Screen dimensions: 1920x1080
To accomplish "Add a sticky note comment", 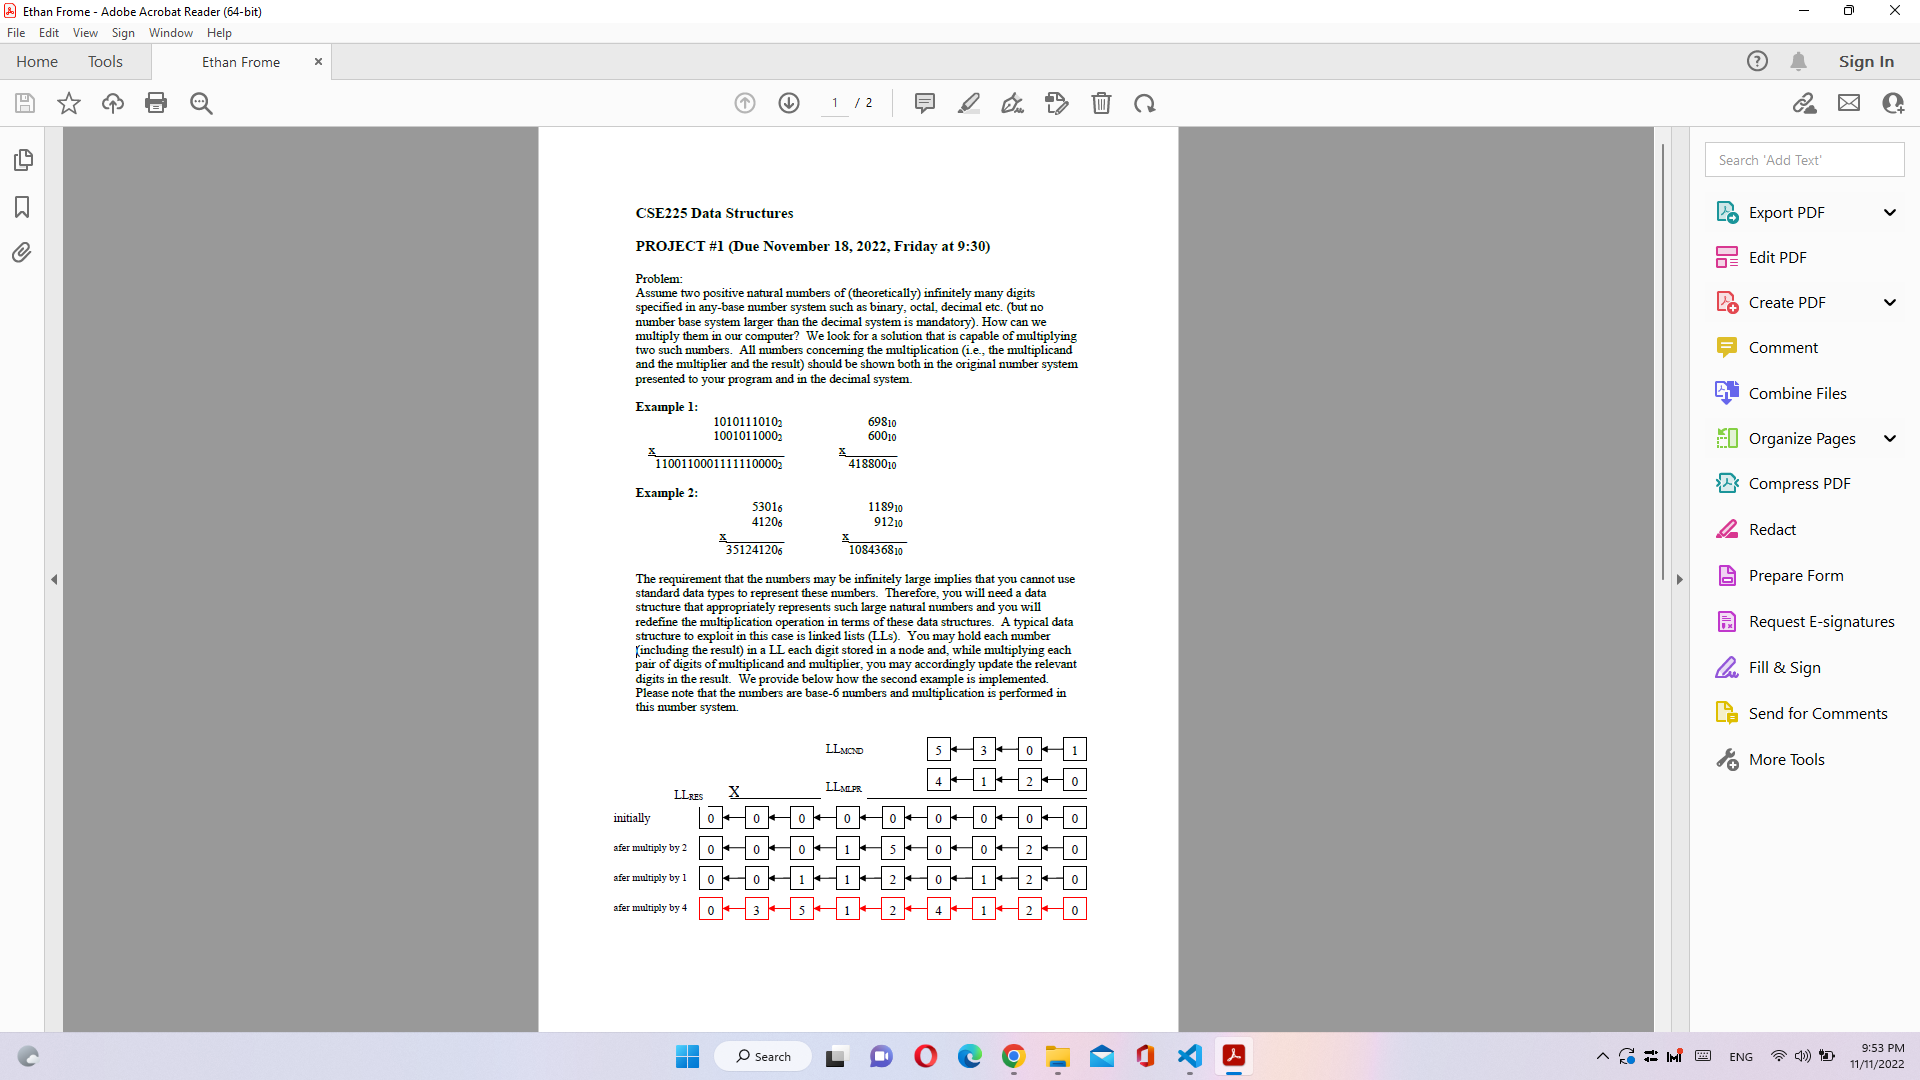I will [925, 103].
